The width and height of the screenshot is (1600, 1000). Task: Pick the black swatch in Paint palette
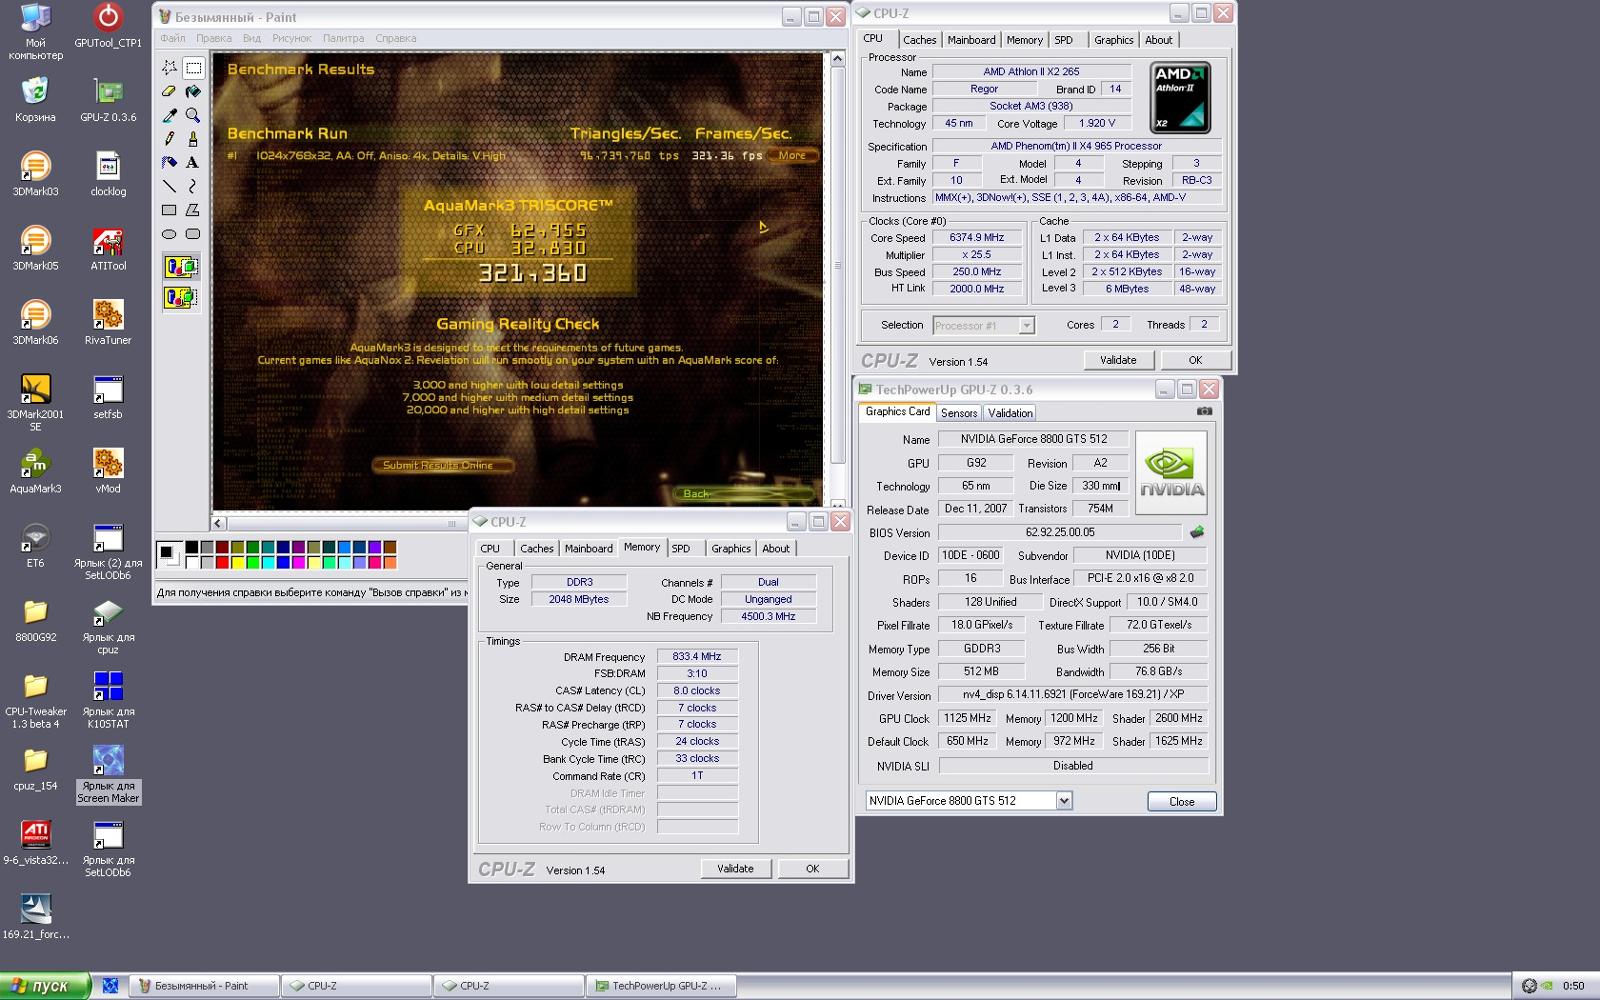coord(192,547)
